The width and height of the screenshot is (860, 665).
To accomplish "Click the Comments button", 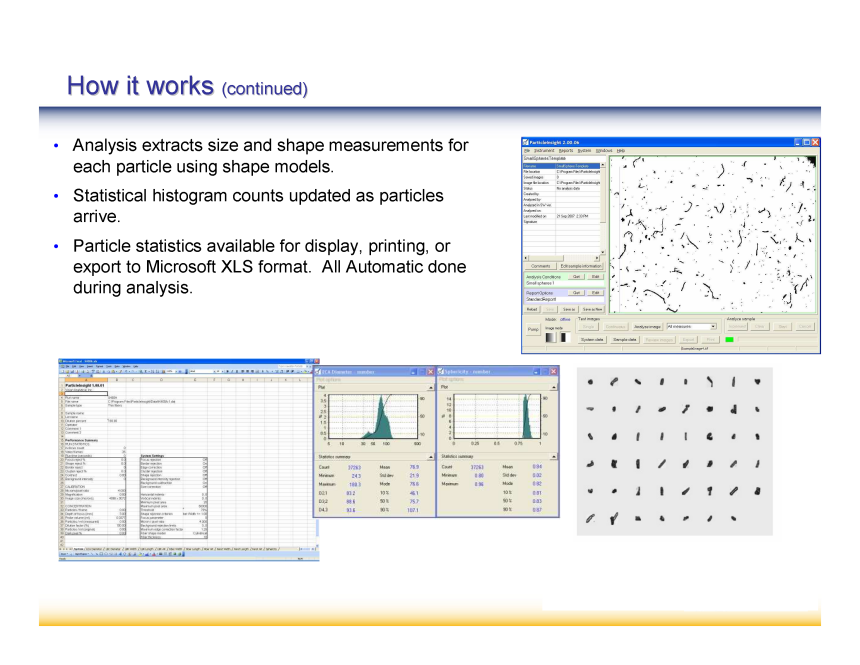I will coord(540,266).
